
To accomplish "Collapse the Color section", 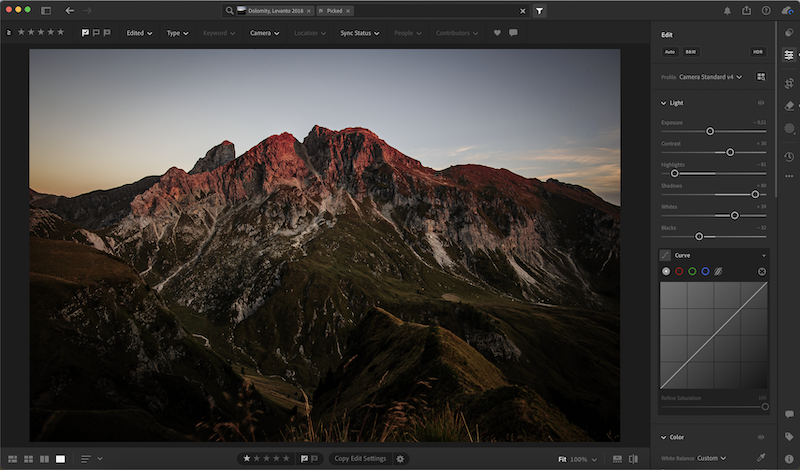I will click(x=663, y=437).
